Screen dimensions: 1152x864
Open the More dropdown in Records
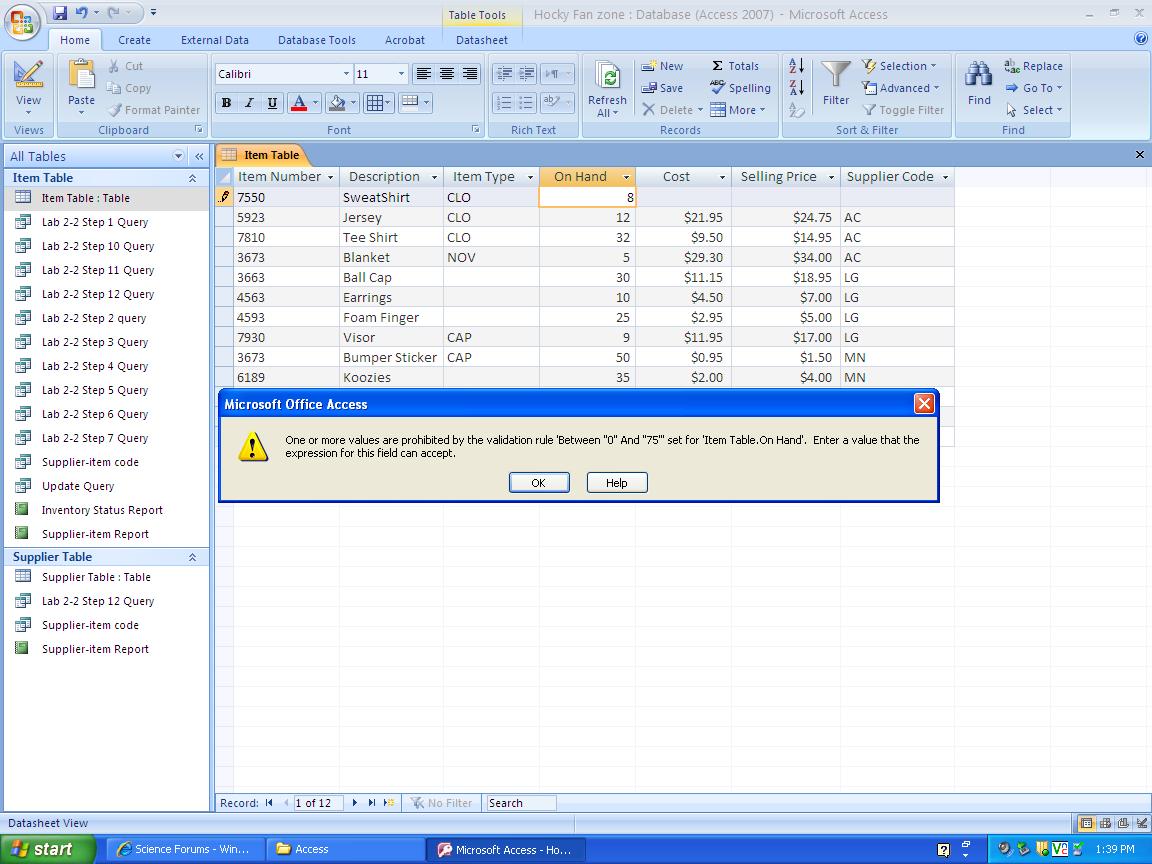point(738,110)
